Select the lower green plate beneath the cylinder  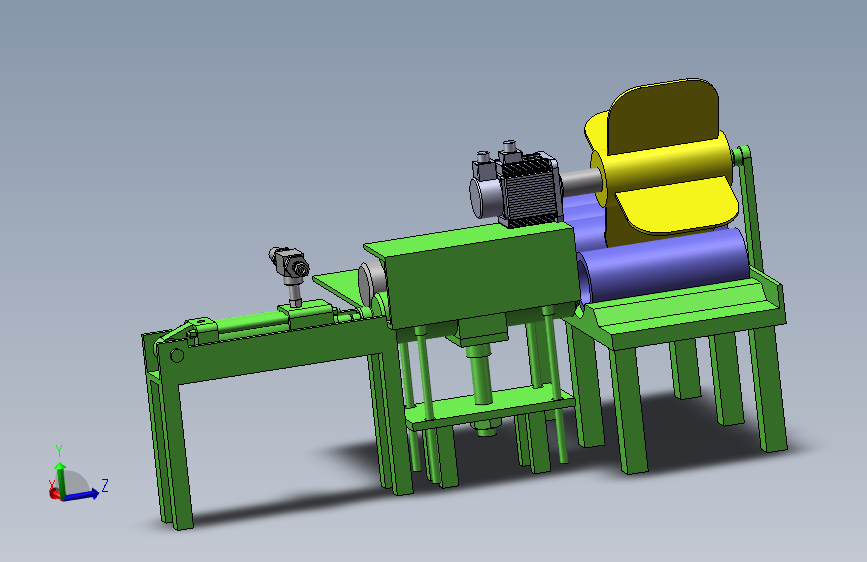[x=489, y=408]
